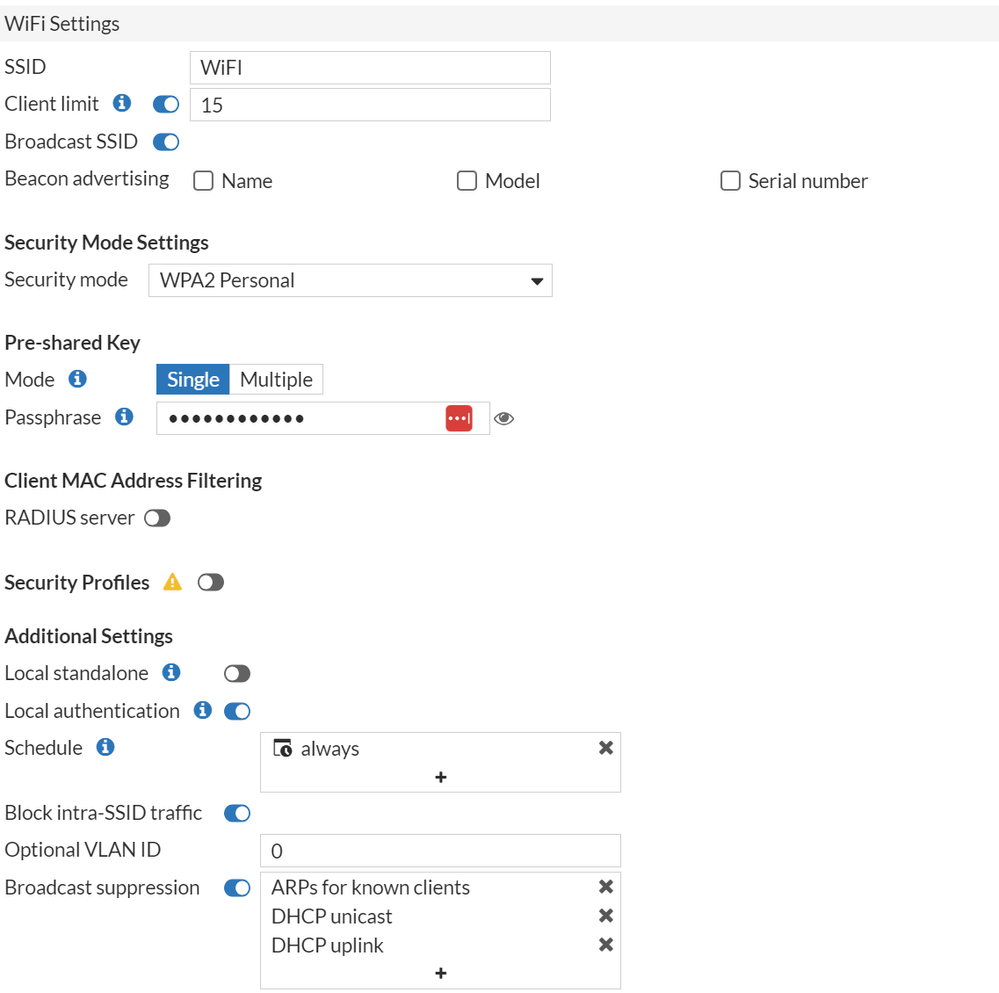Add a broadcast suppression entry with plus
Viewport: 999px width, 993px height.
click(x=440, y=973)
